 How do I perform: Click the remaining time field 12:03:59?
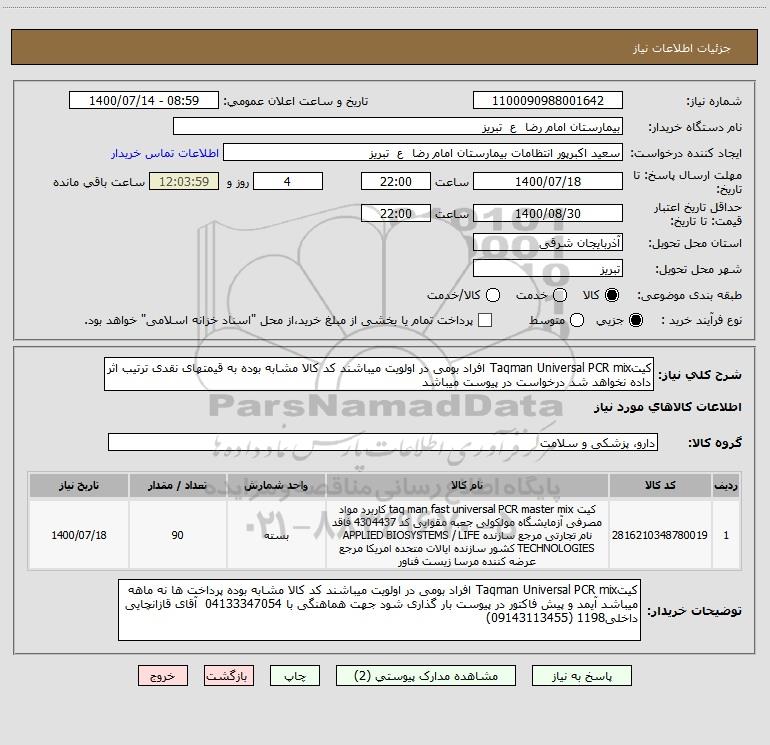coord(184,181)
